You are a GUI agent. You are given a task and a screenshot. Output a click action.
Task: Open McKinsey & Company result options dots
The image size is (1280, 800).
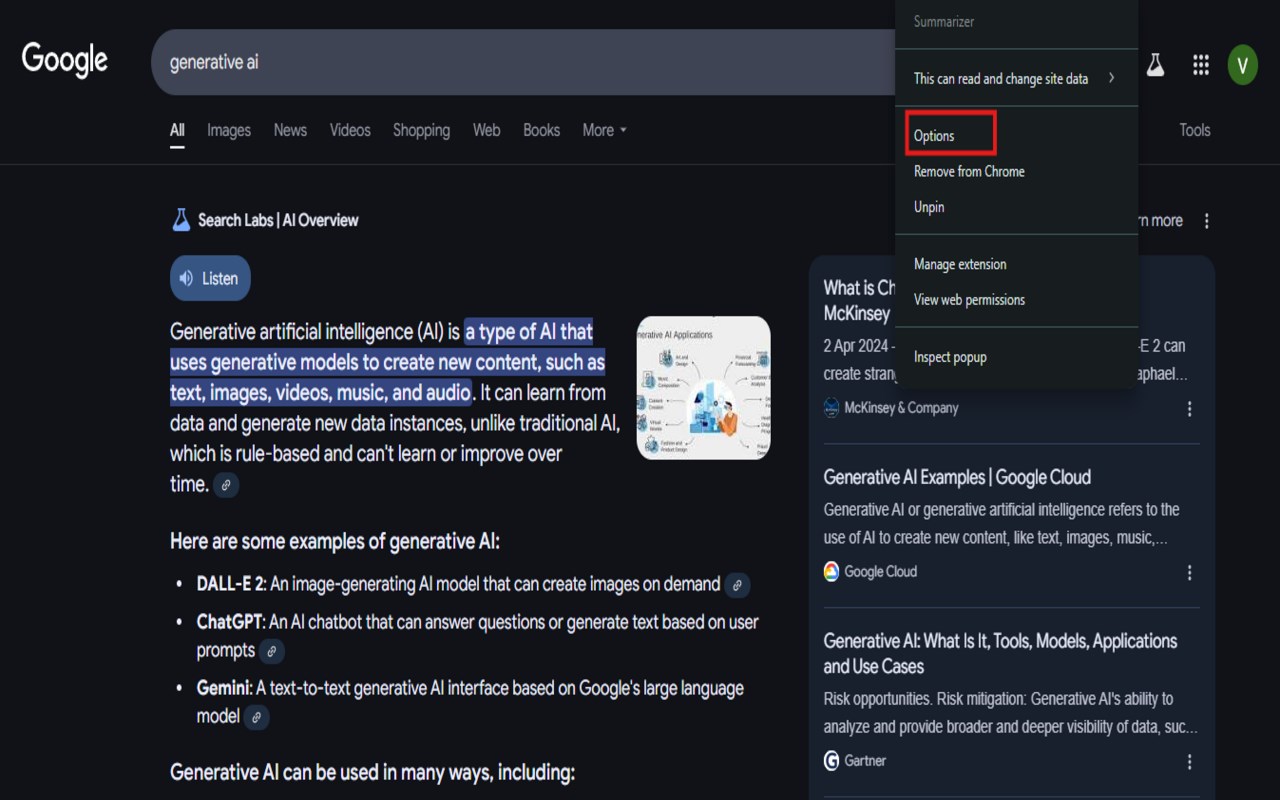coord(1189,409)
